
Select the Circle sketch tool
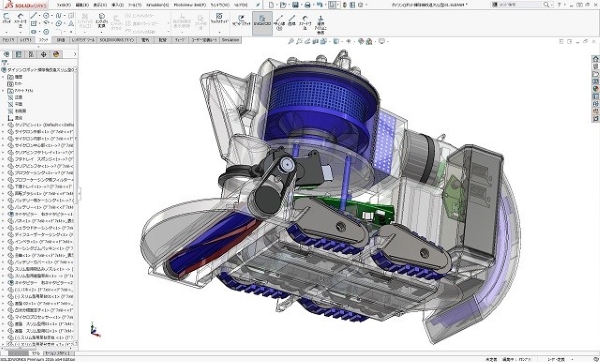tap(46, 16)
